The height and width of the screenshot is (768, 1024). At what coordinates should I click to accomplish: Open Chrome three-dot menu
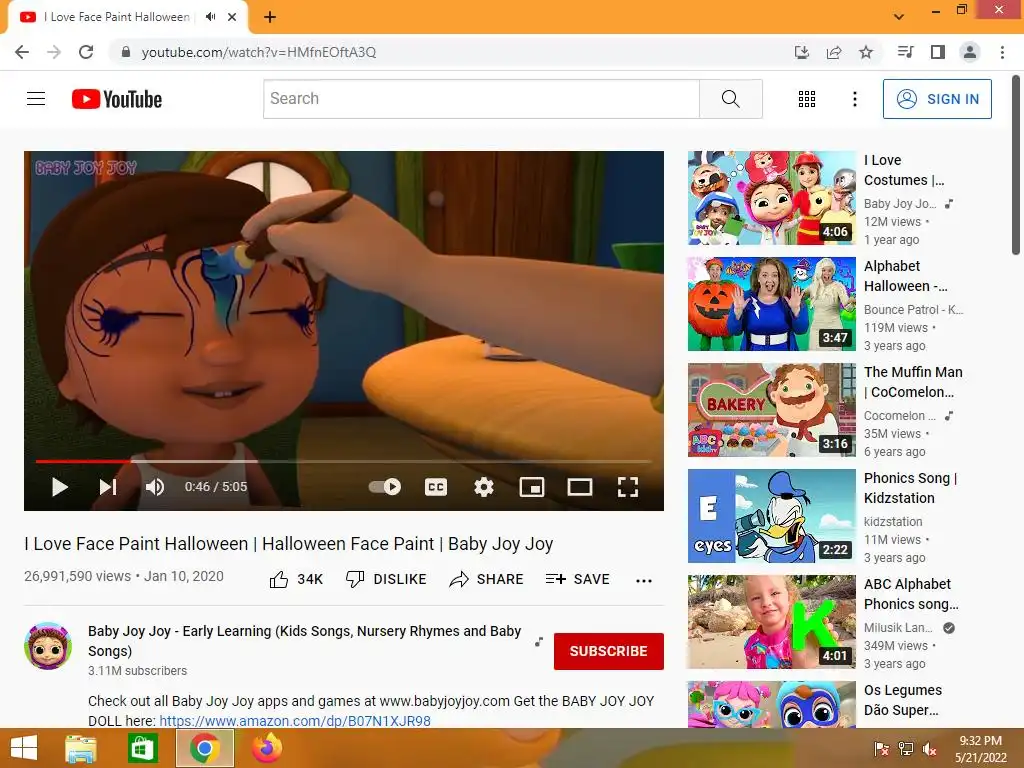1002,52
